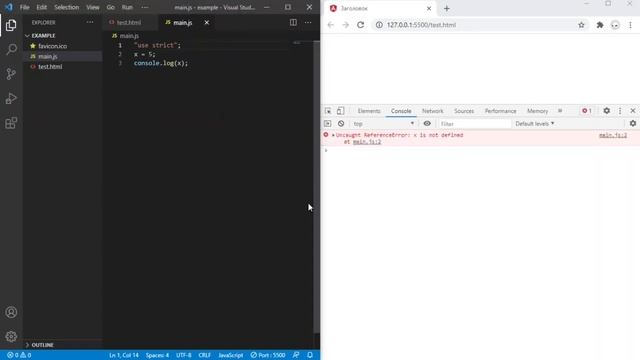Activate DevTools inspect element picker
Viewport: 640px width, 360px height.
pos(328,111)
